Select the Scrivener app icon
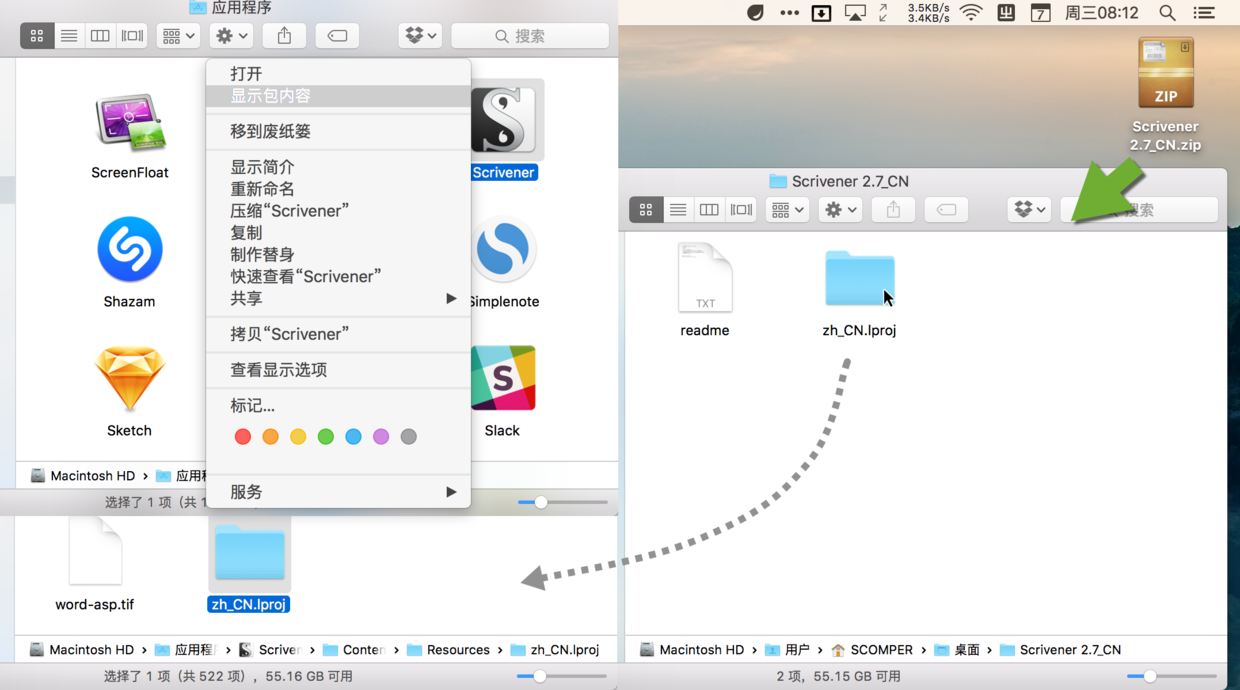Screen dimensions: 1240x690 [503, 120]
